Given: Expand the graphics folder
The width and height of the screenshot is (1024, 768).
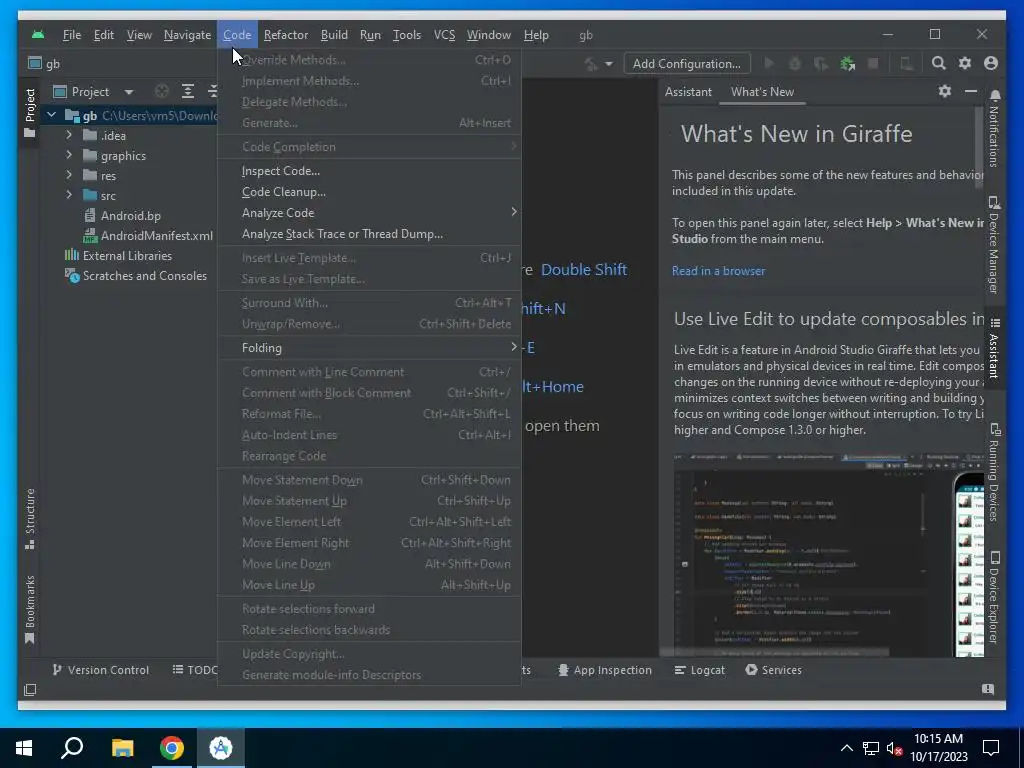Looking at the screenshot, I should [x=69, y=155].
